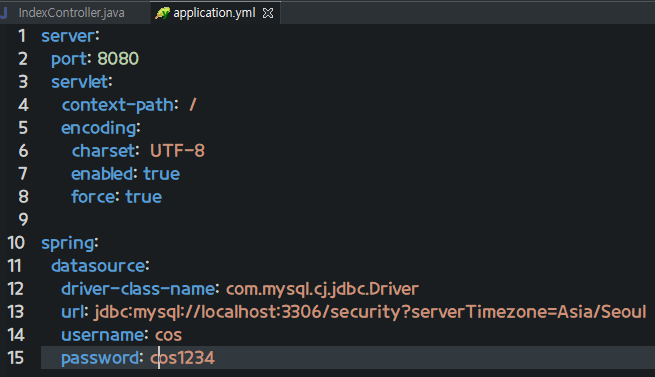
Task: Click line number 1 in the gutter
Action: pyautogui.click(x=22, y=36)
